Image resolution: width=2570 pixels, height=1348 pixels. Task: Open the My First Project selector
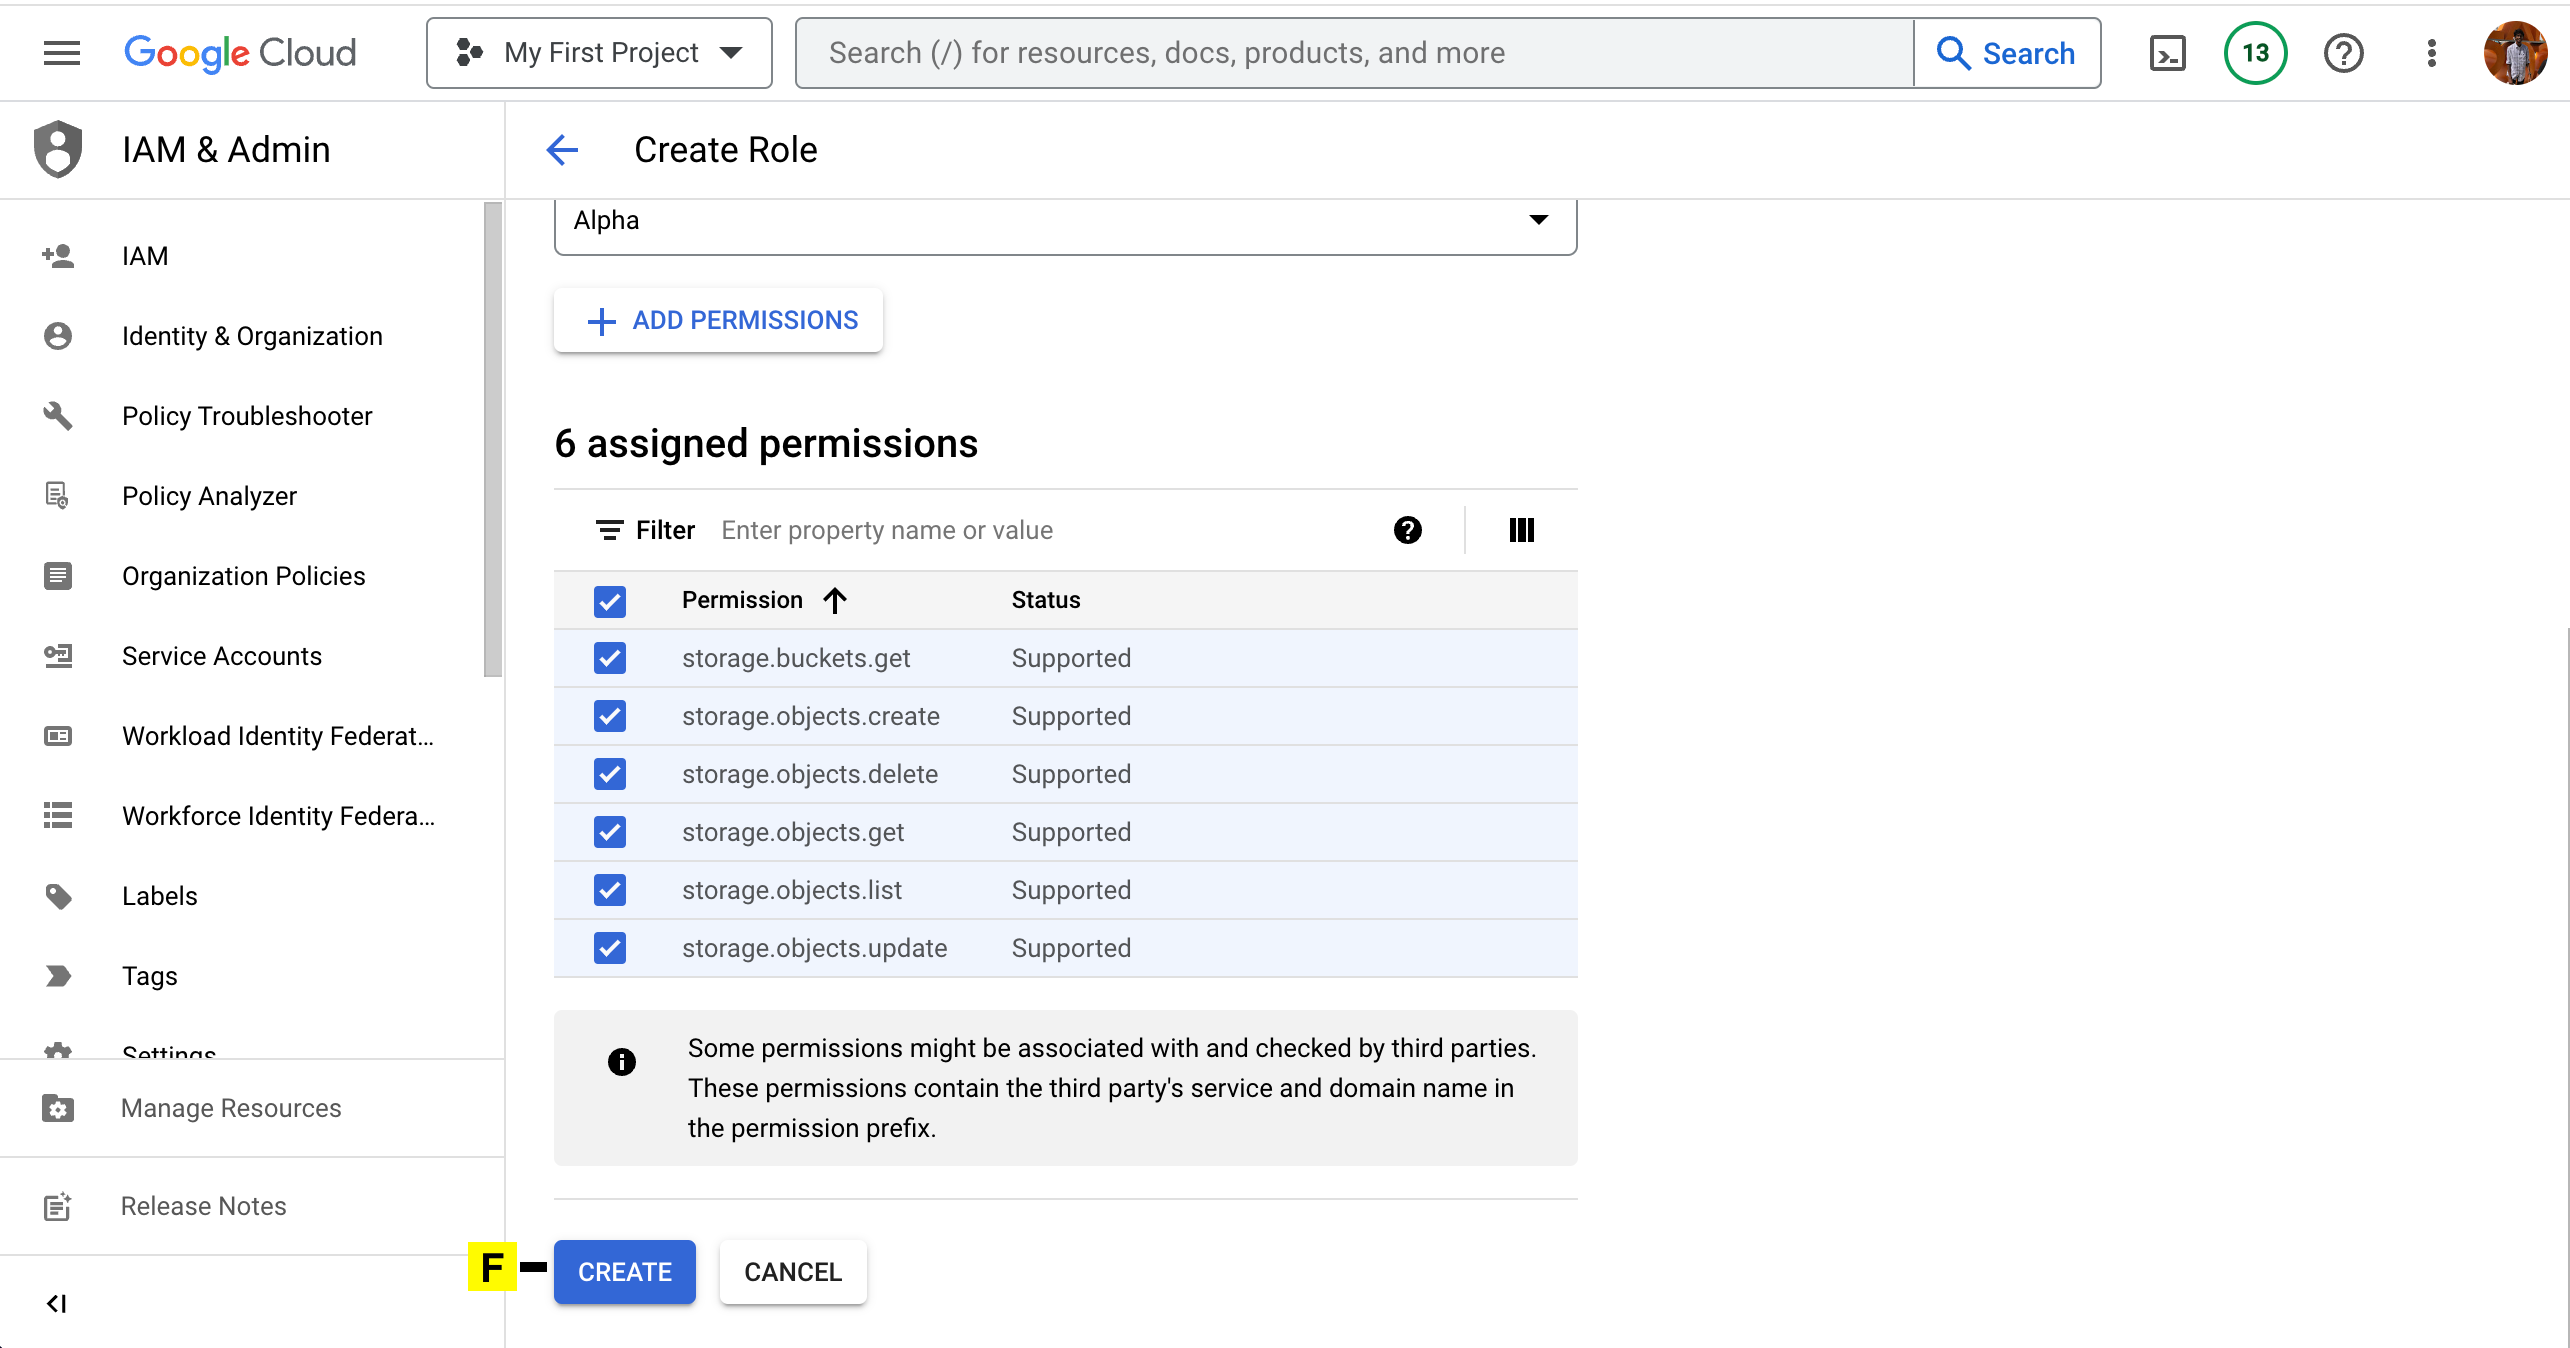point(599,53)
